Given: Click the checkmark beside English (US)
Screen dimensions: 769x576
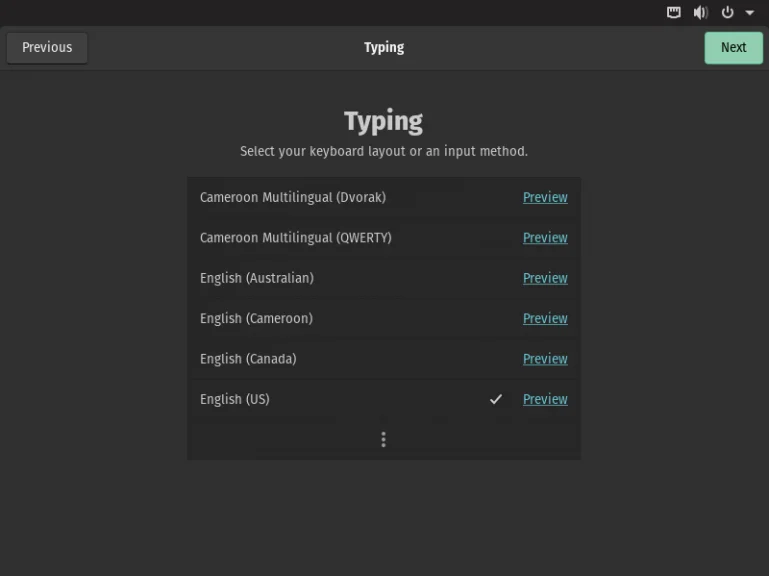Looking at the screenshot, I should (x=495, y=399).
